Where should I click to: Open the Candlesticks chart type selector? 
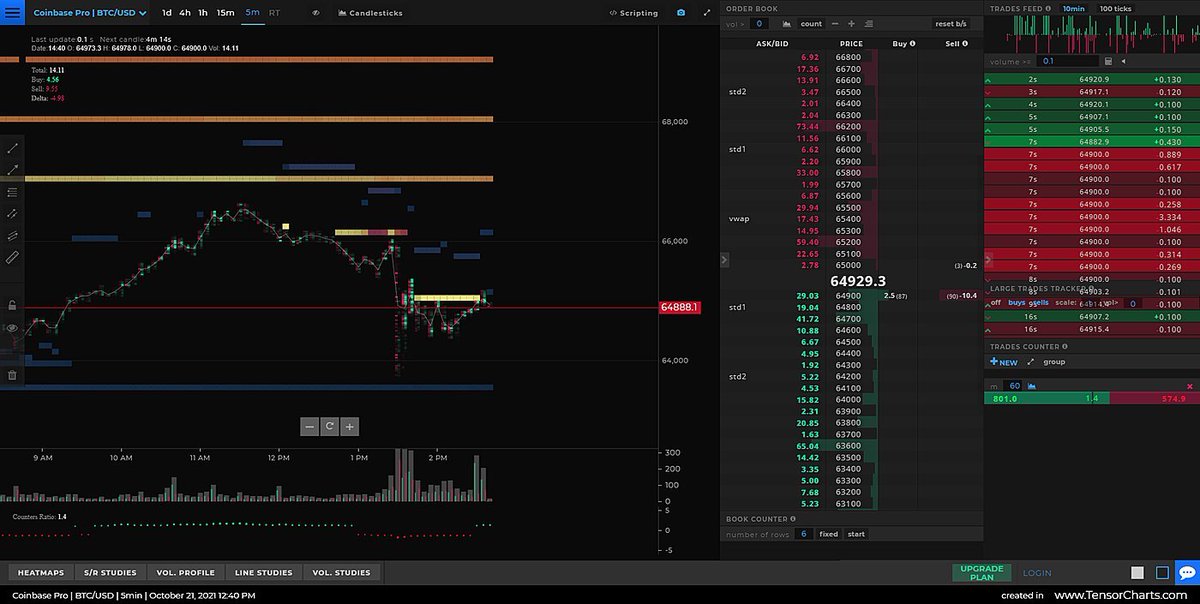pyautogui.click(x=370, y=13)
